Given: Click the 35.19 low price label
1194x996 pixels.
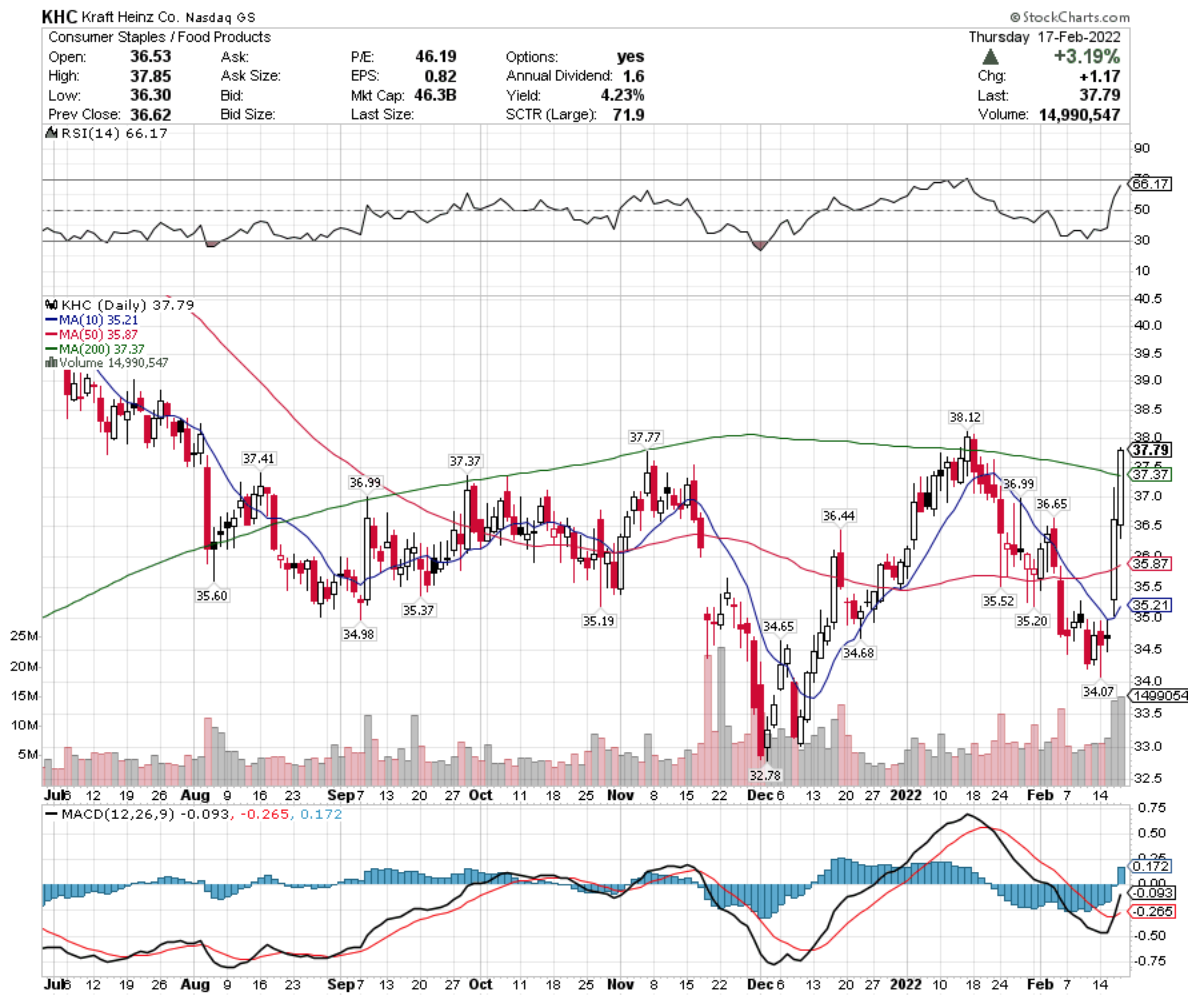Looking at the screenshot, I should pos(599,621).
